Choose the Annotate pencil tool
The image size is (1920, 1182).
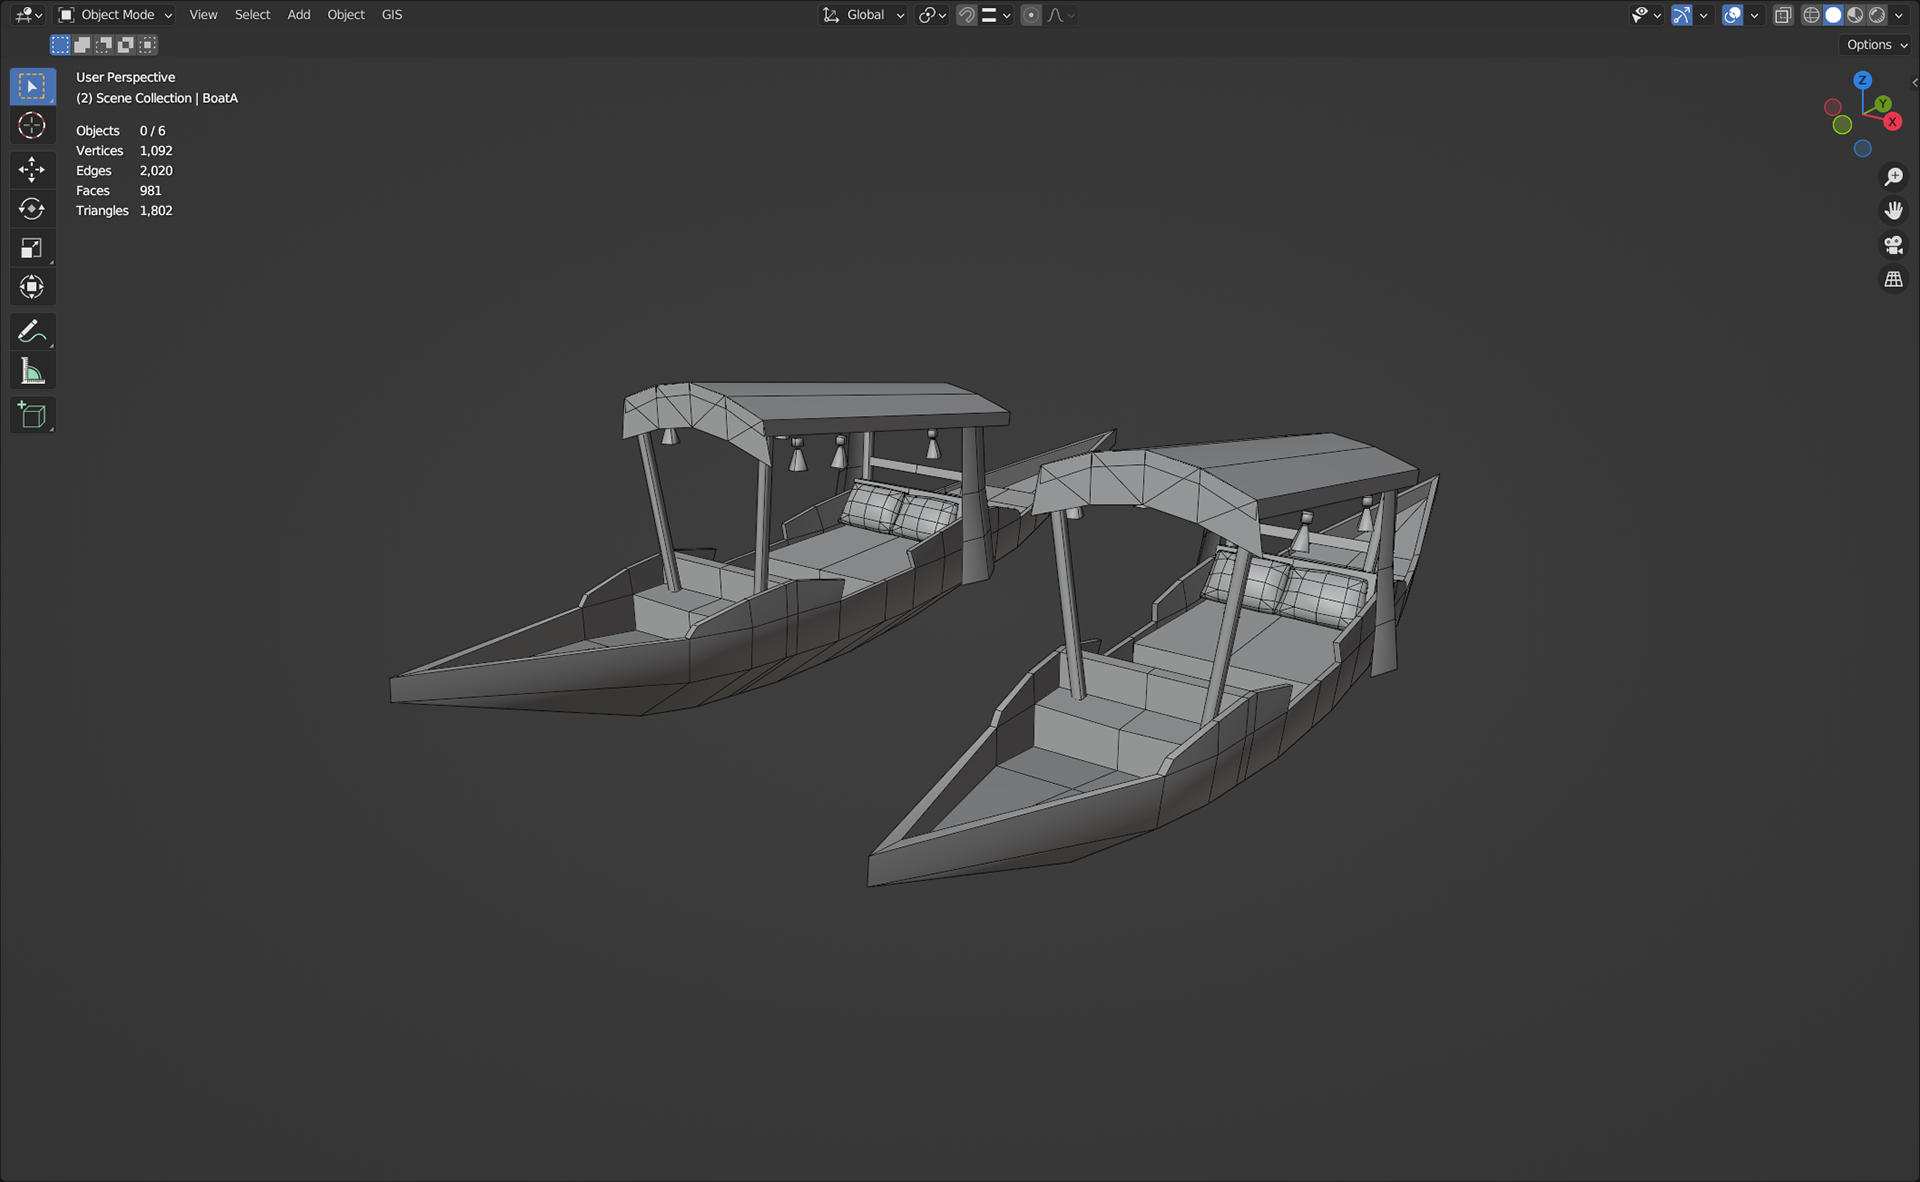coord(32,331)
